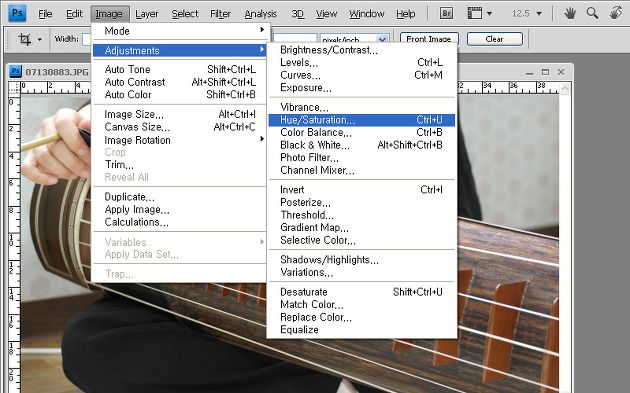Viewport: 630px width, 393px height.
Task: Click the Image menu header
Action: click(109, 14)
